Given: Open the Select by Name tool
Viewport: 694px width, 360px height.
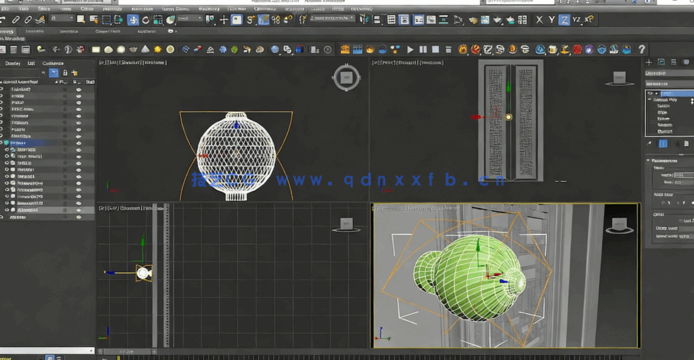Looking at the screenshot, I should pos(93,19).
